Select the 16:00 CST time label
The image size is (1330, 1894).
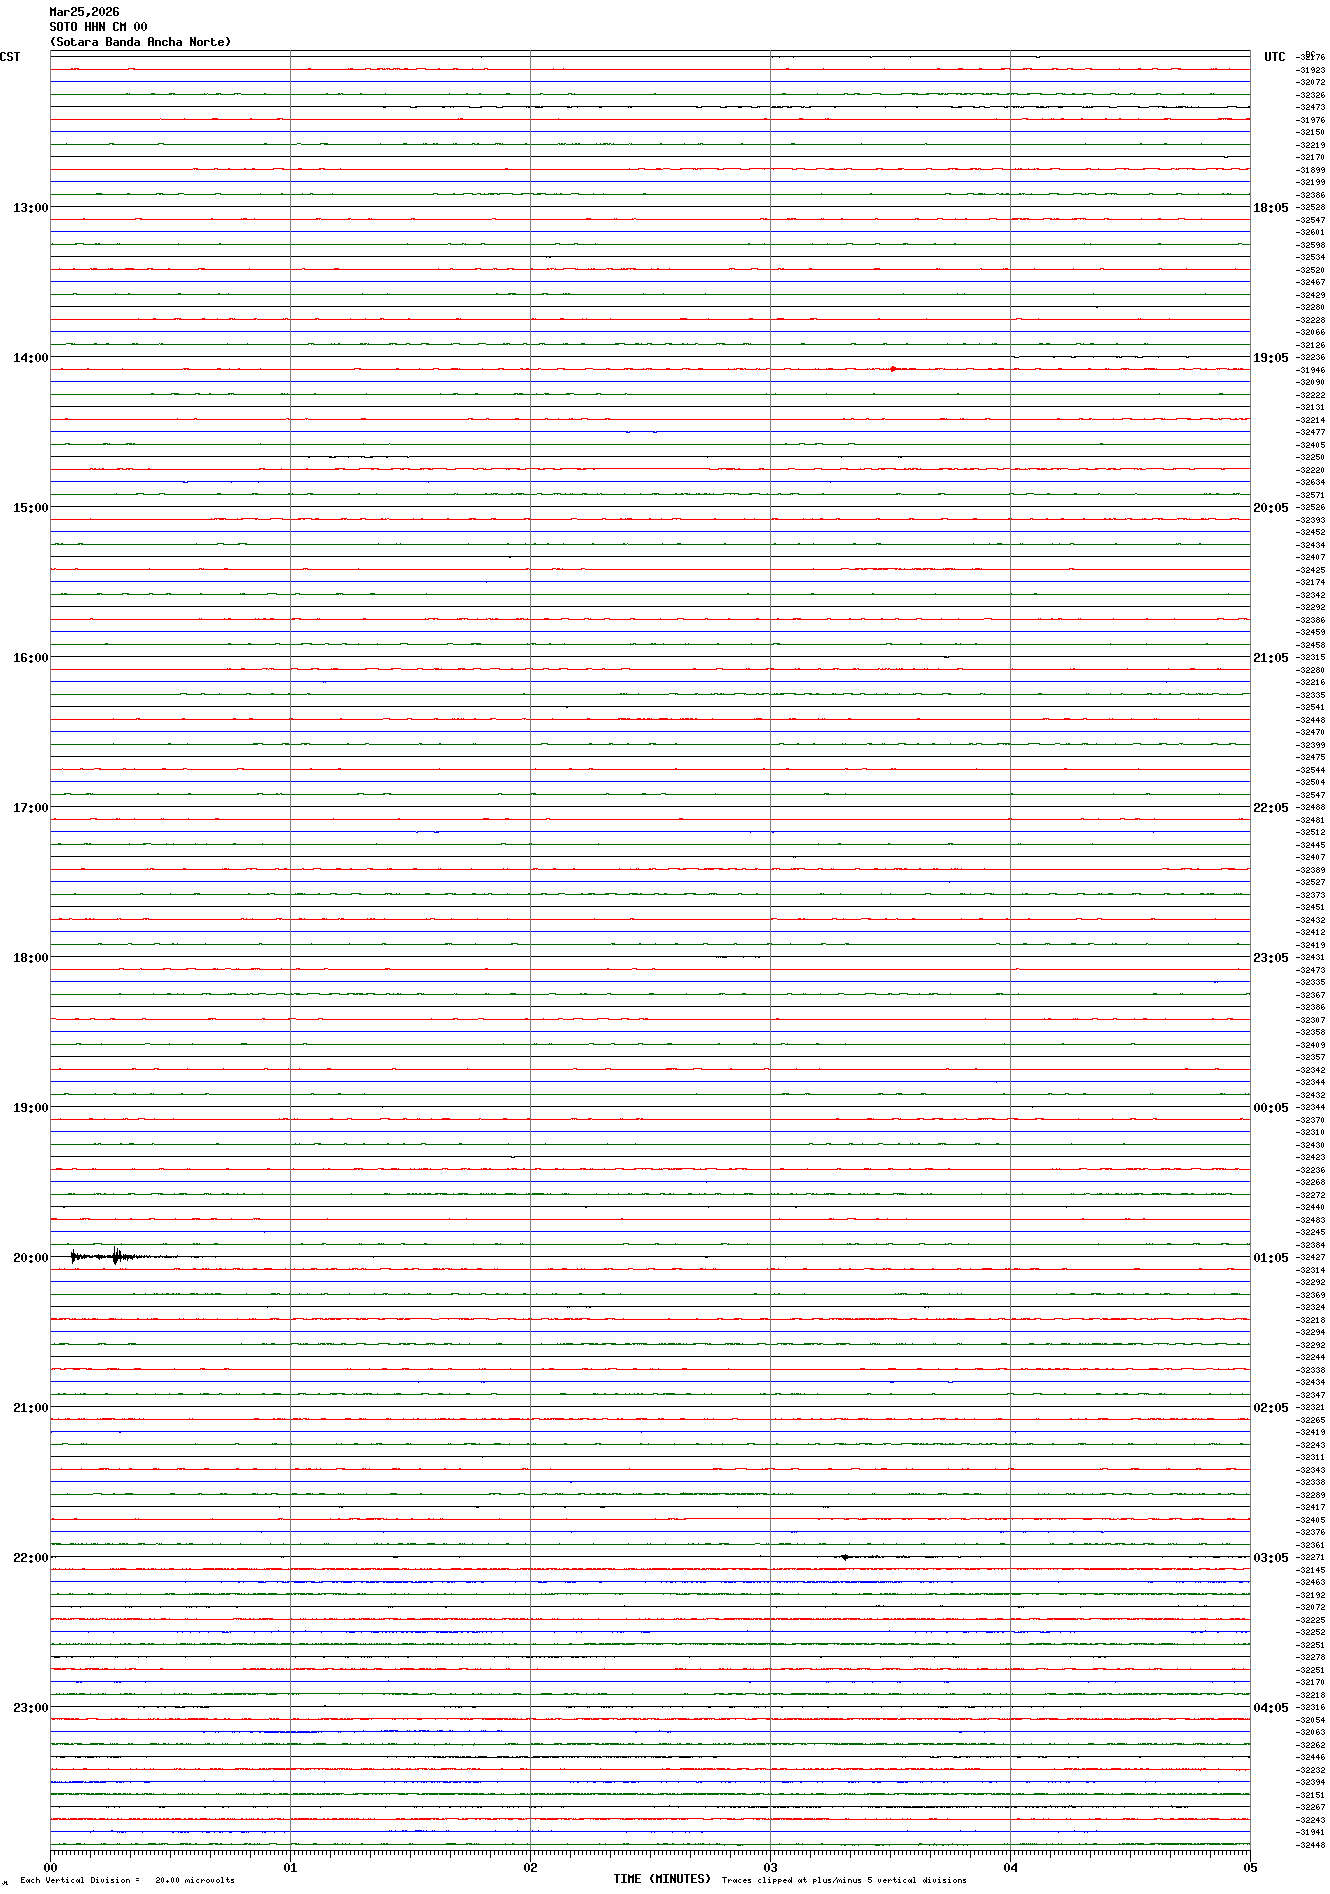point(30,658)
